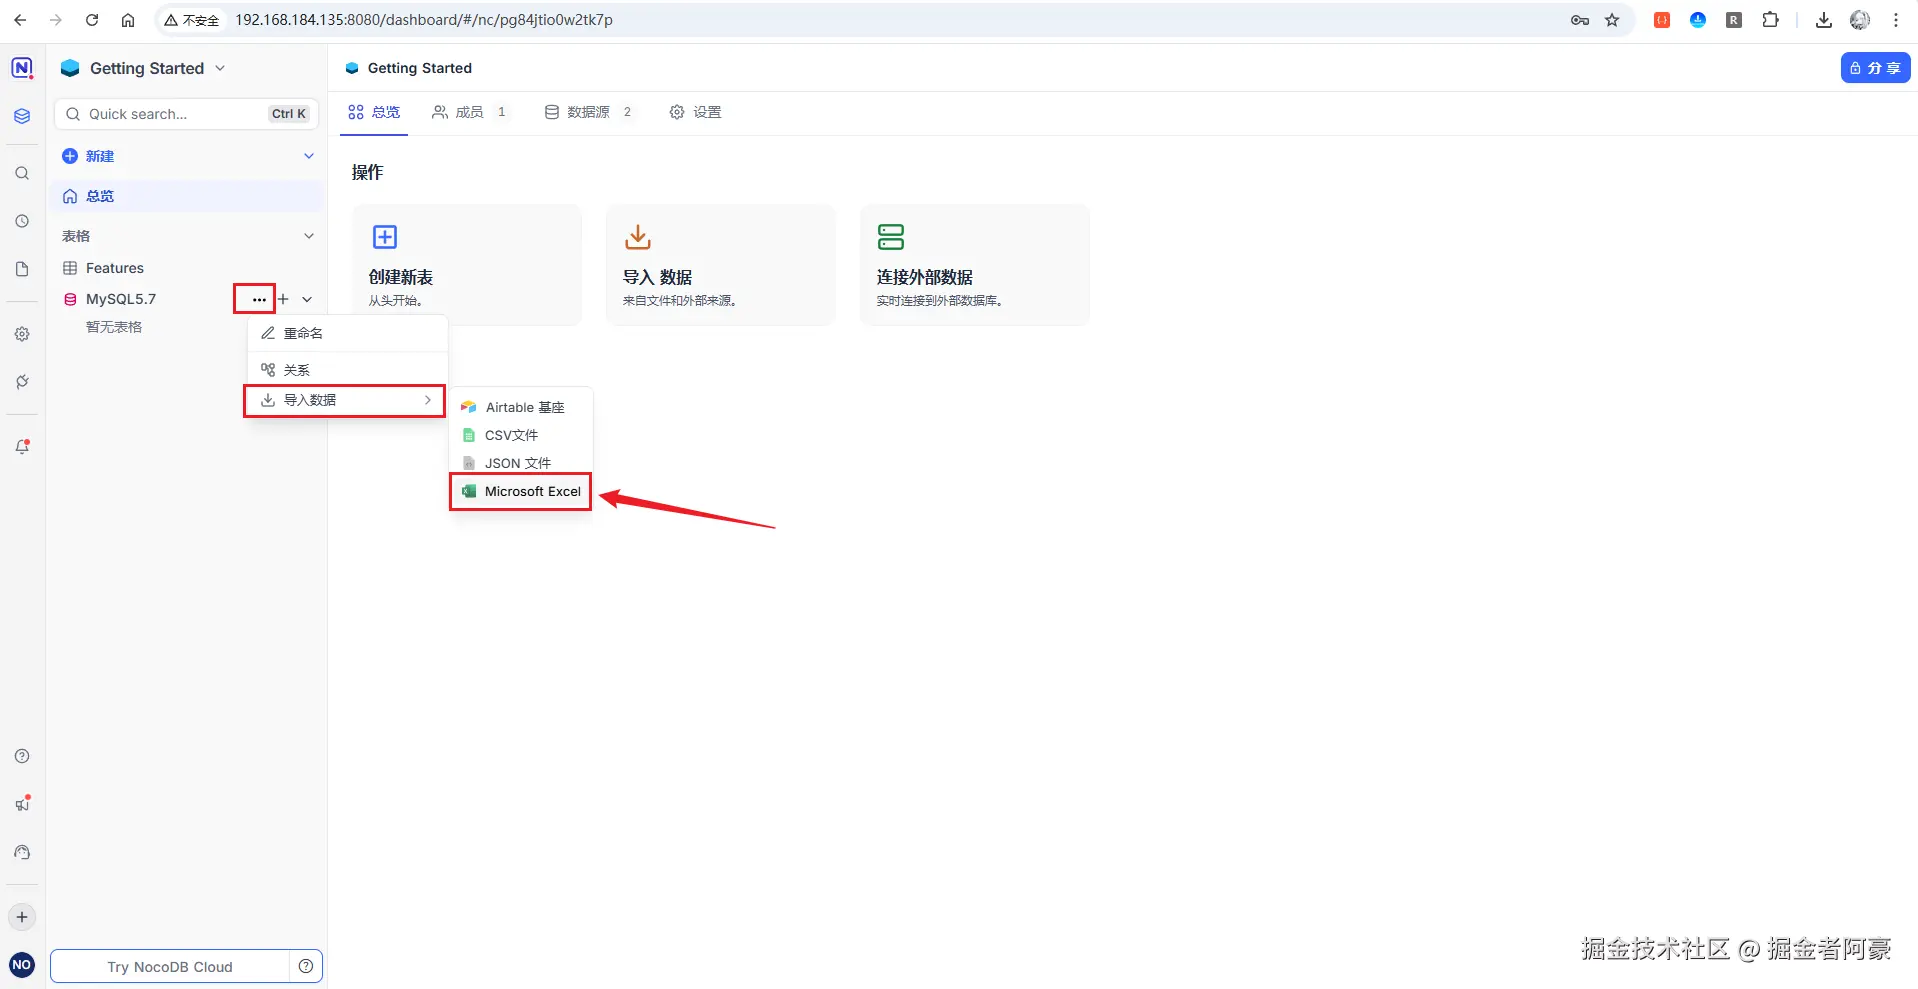
Task: Click the red extension icon in toolbar
Action: click(1662, 20)
